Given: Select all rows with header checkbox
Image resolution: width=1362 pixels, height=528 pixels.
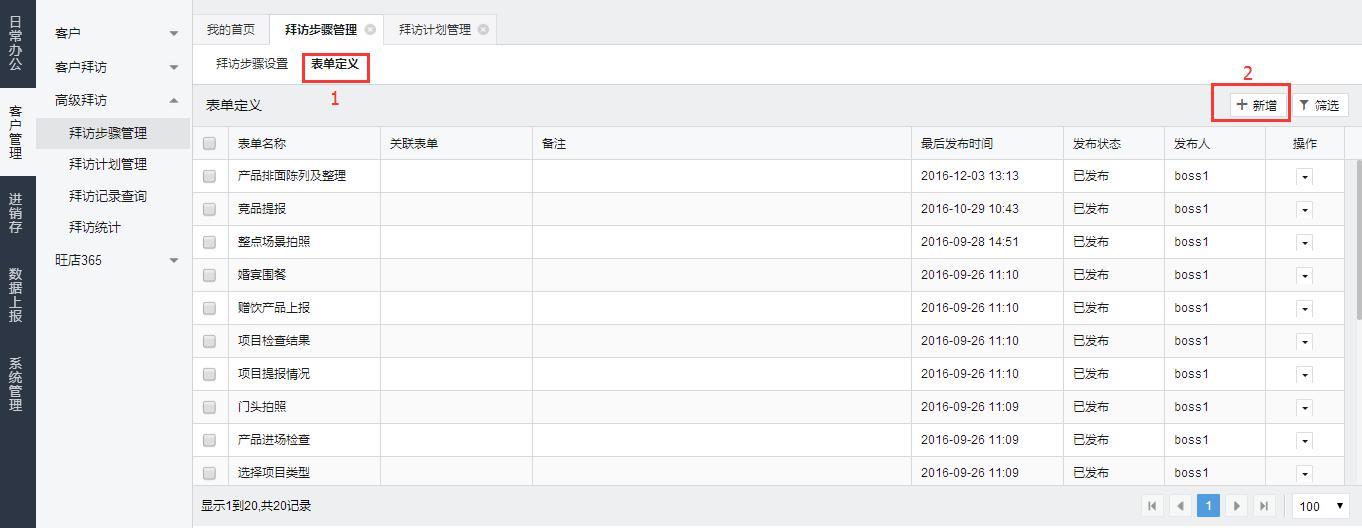Looking at the screenshot, I should pos(209,143).
